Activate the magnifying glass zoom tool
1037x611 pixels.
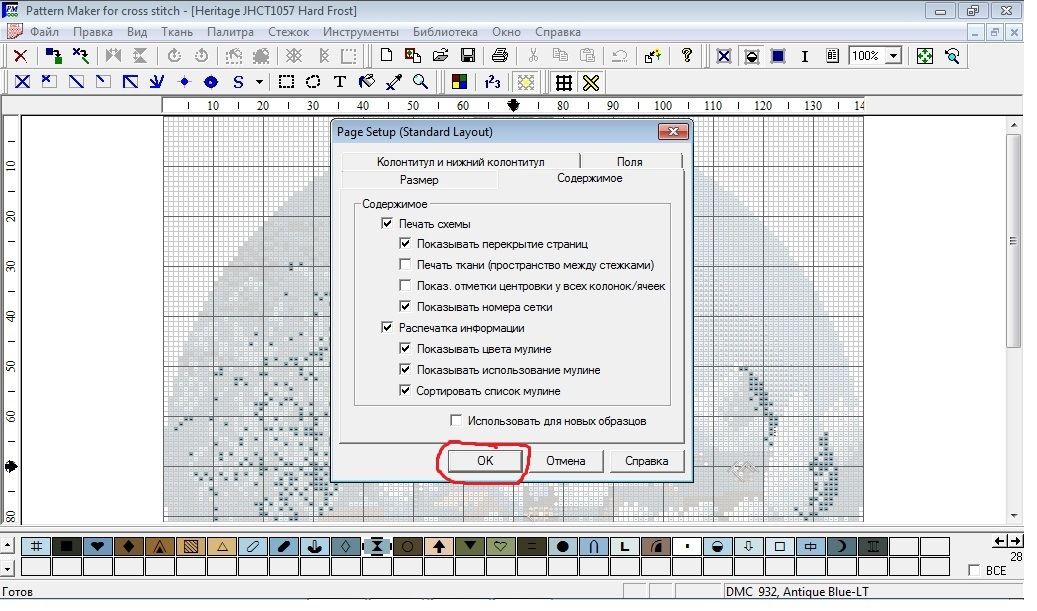(x=421, y=82)
